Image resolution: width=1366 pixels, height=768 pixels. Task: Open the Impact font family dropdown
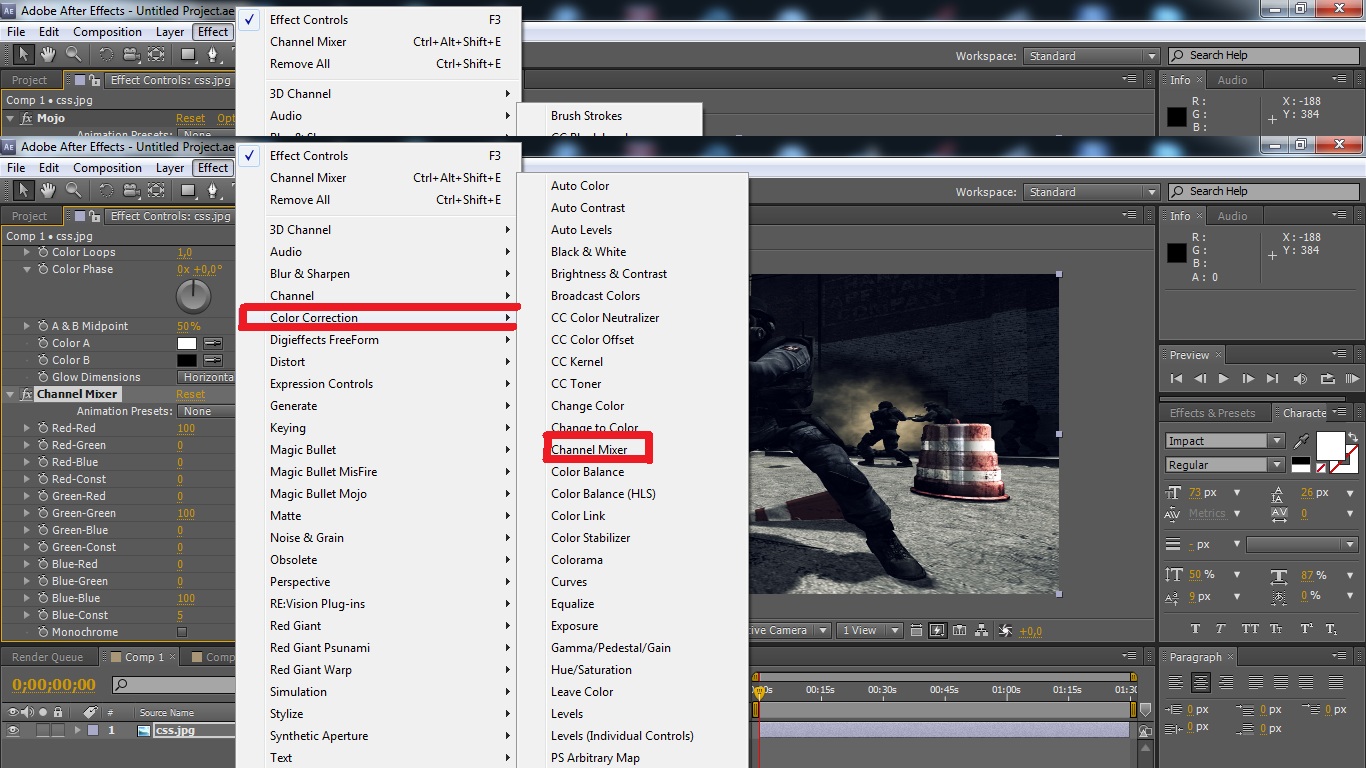[1277, 441]
